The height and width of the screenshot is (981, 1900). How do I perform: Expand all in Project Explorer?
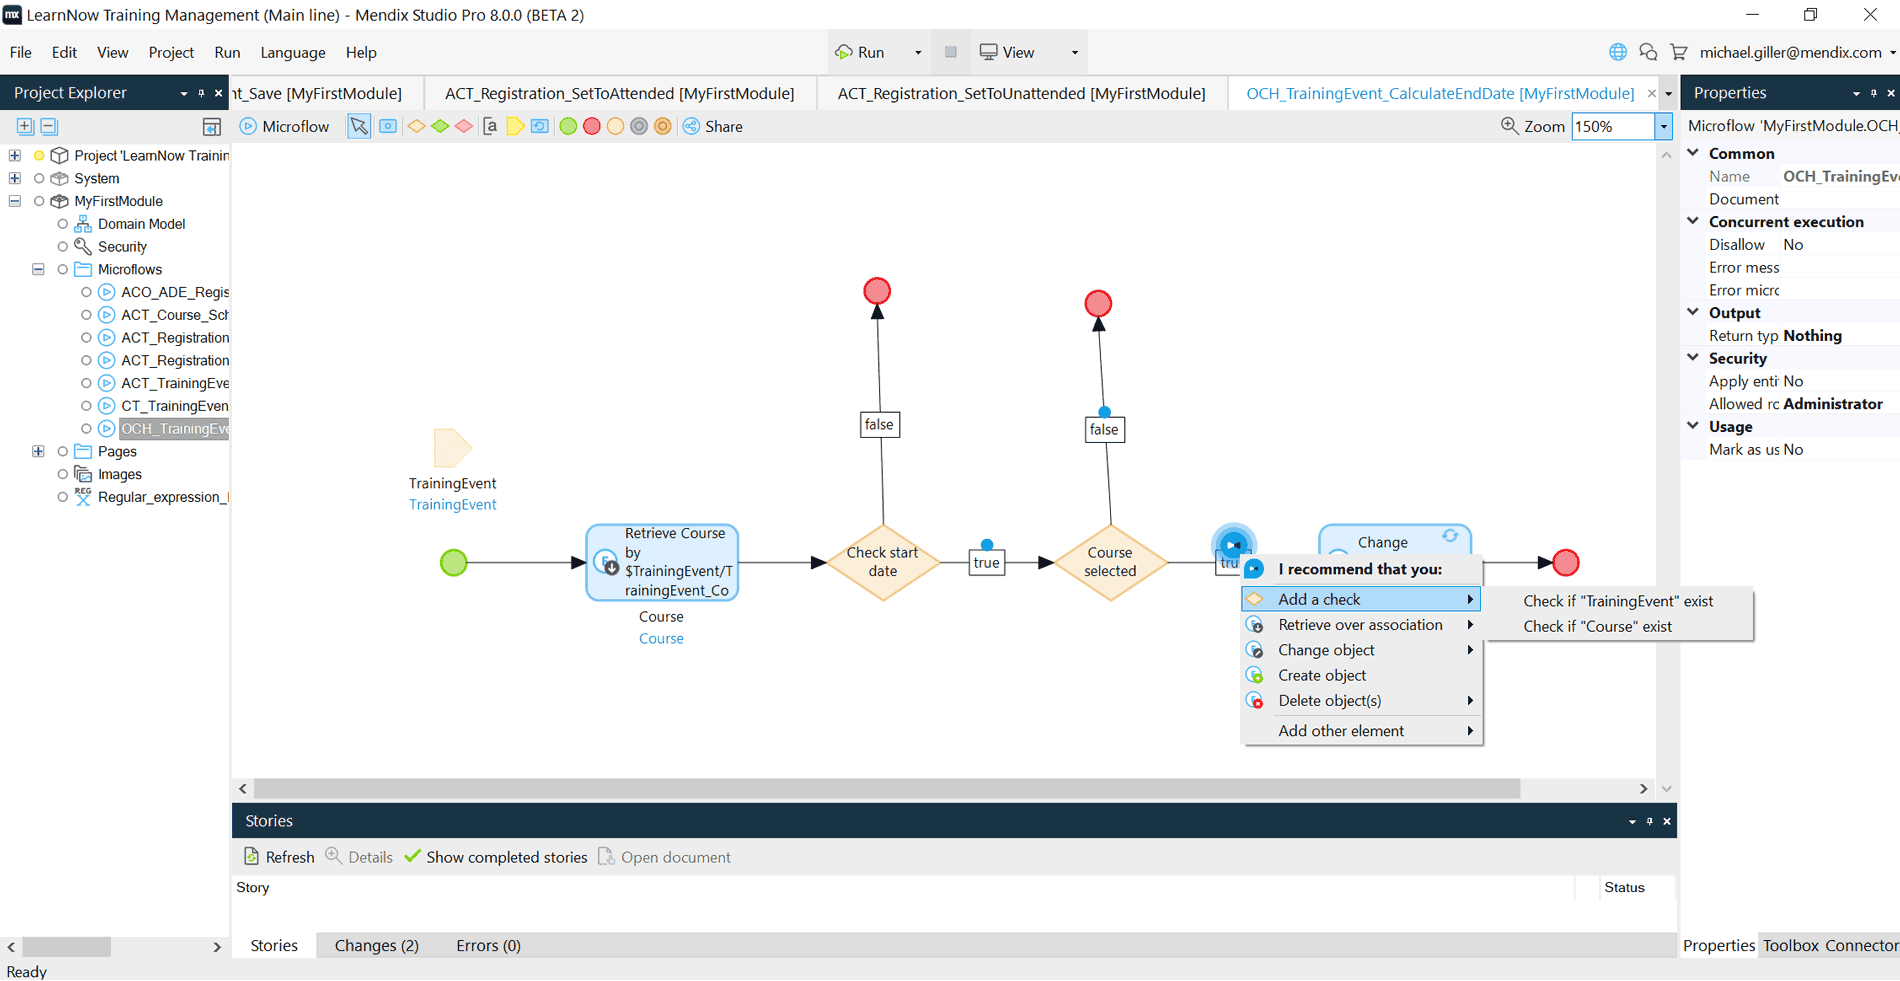[x=25, y=126]
